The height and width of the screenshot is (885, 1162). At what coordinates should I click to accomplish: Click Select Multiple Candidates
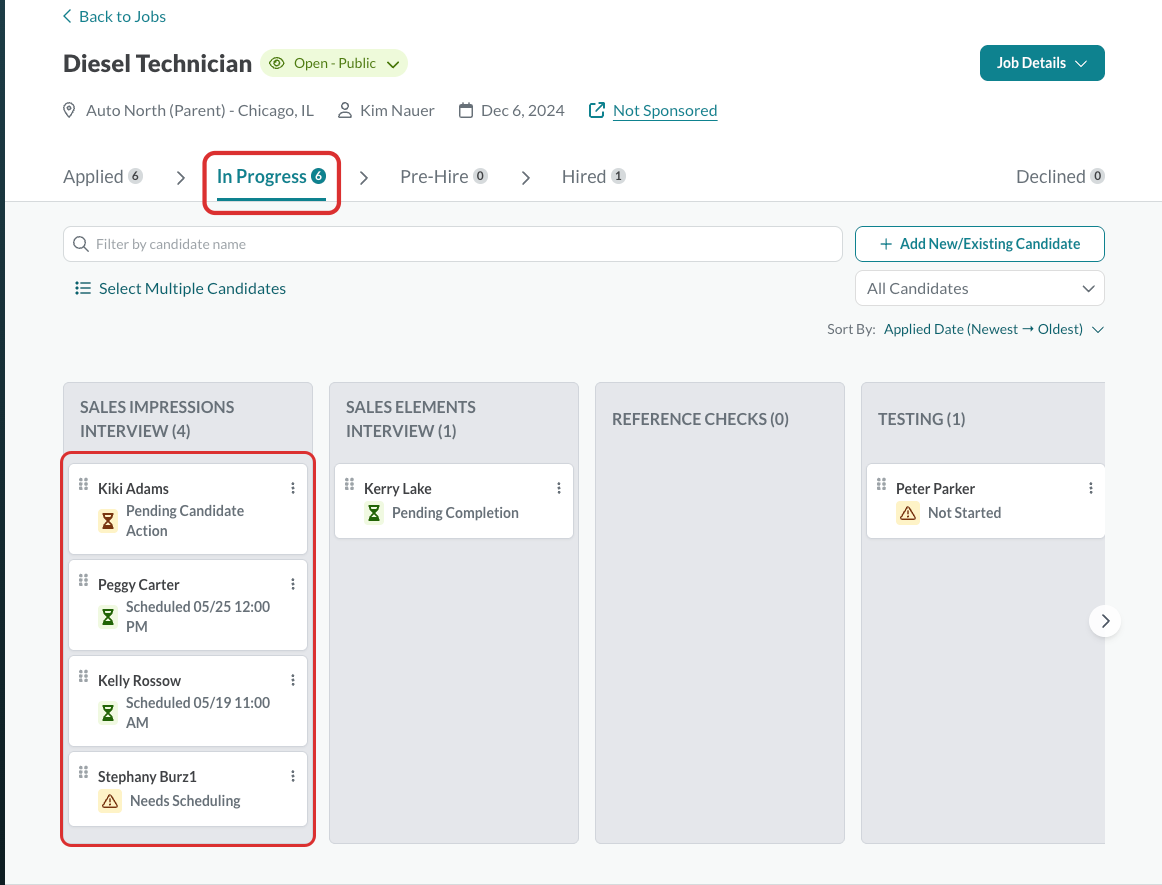[192, 288]
